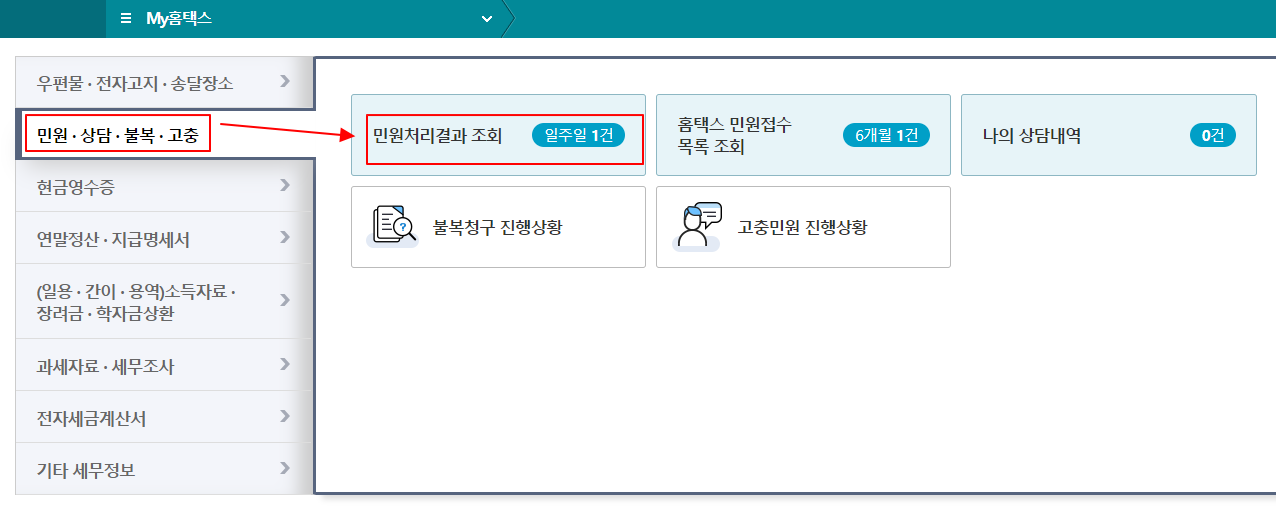Open 고충민원 진행상황 link
This screenshot has height=530, width=1276.
coord(802,227)
